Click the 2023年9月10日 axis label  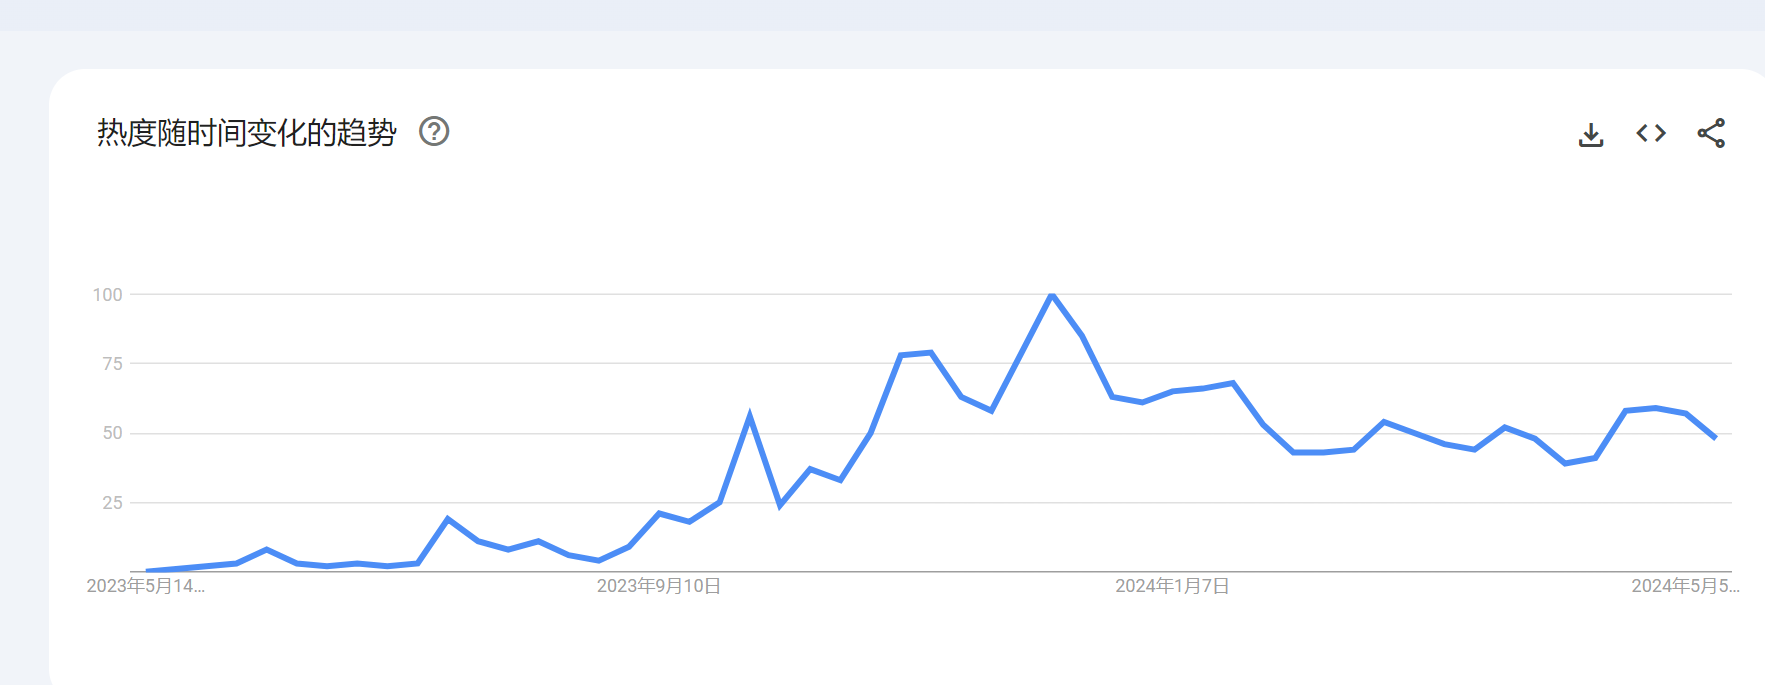659,586
